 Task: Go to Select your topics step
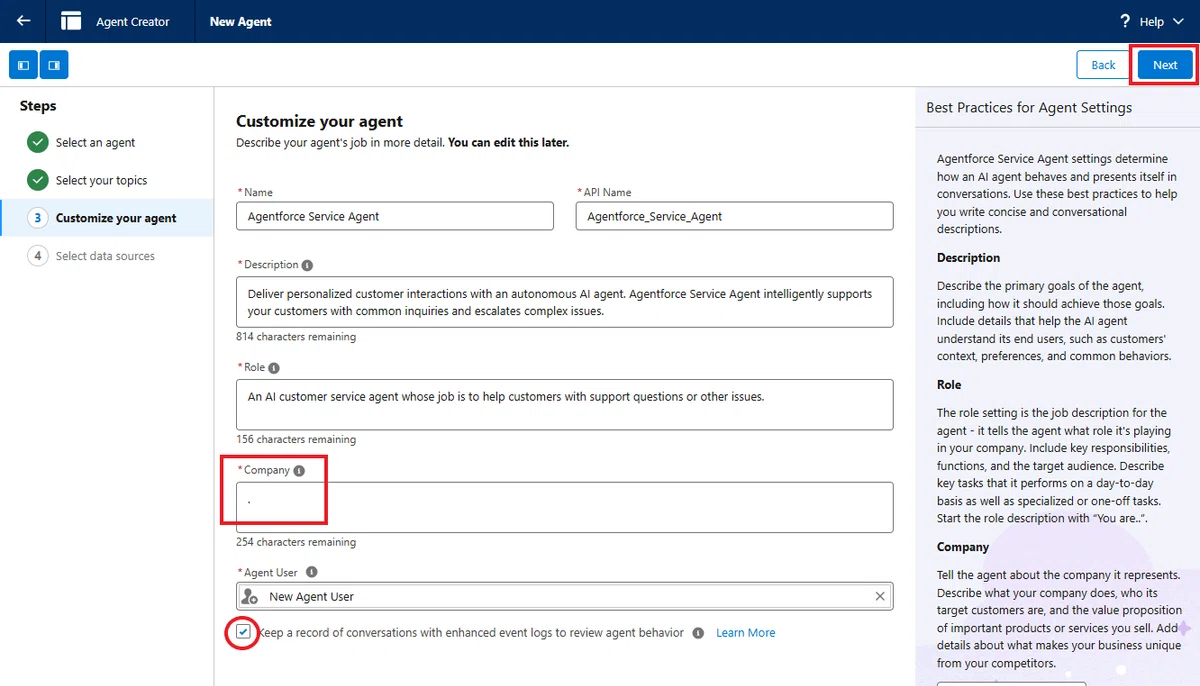(101, 180)
